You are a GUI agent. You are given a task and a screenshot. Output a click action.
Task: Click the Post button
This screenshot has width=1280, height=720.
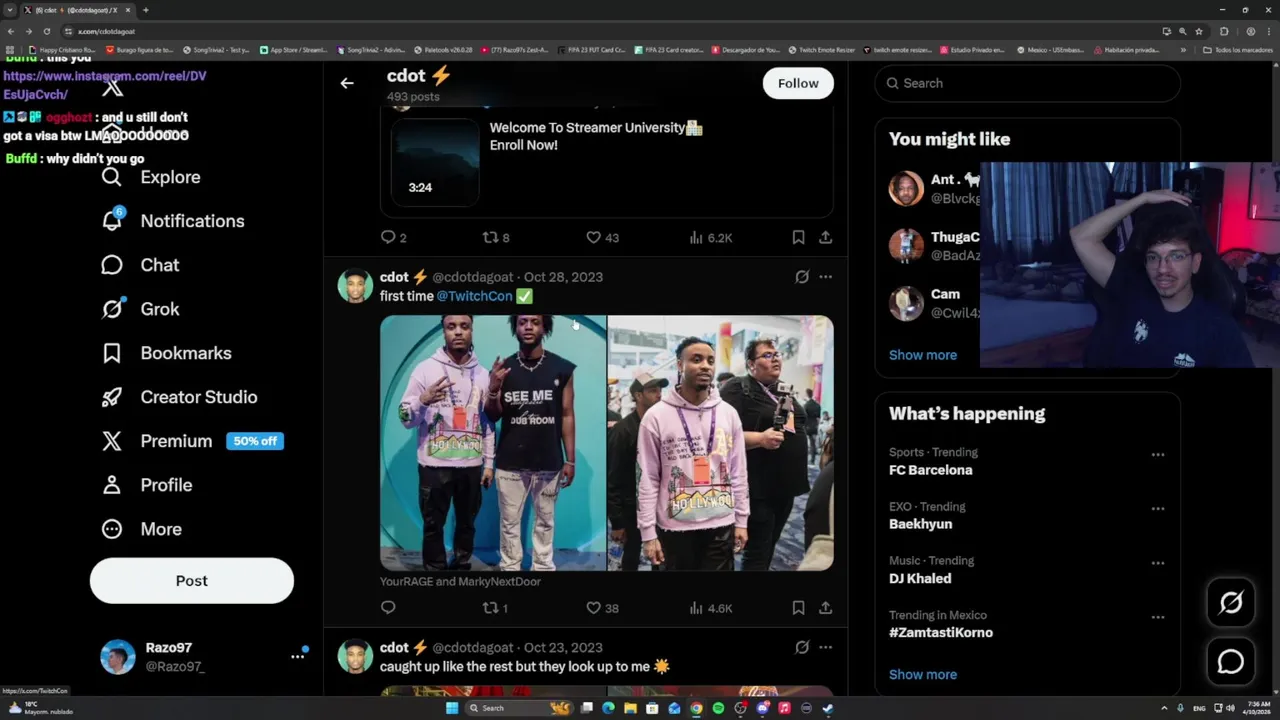(x=192, y=580)
